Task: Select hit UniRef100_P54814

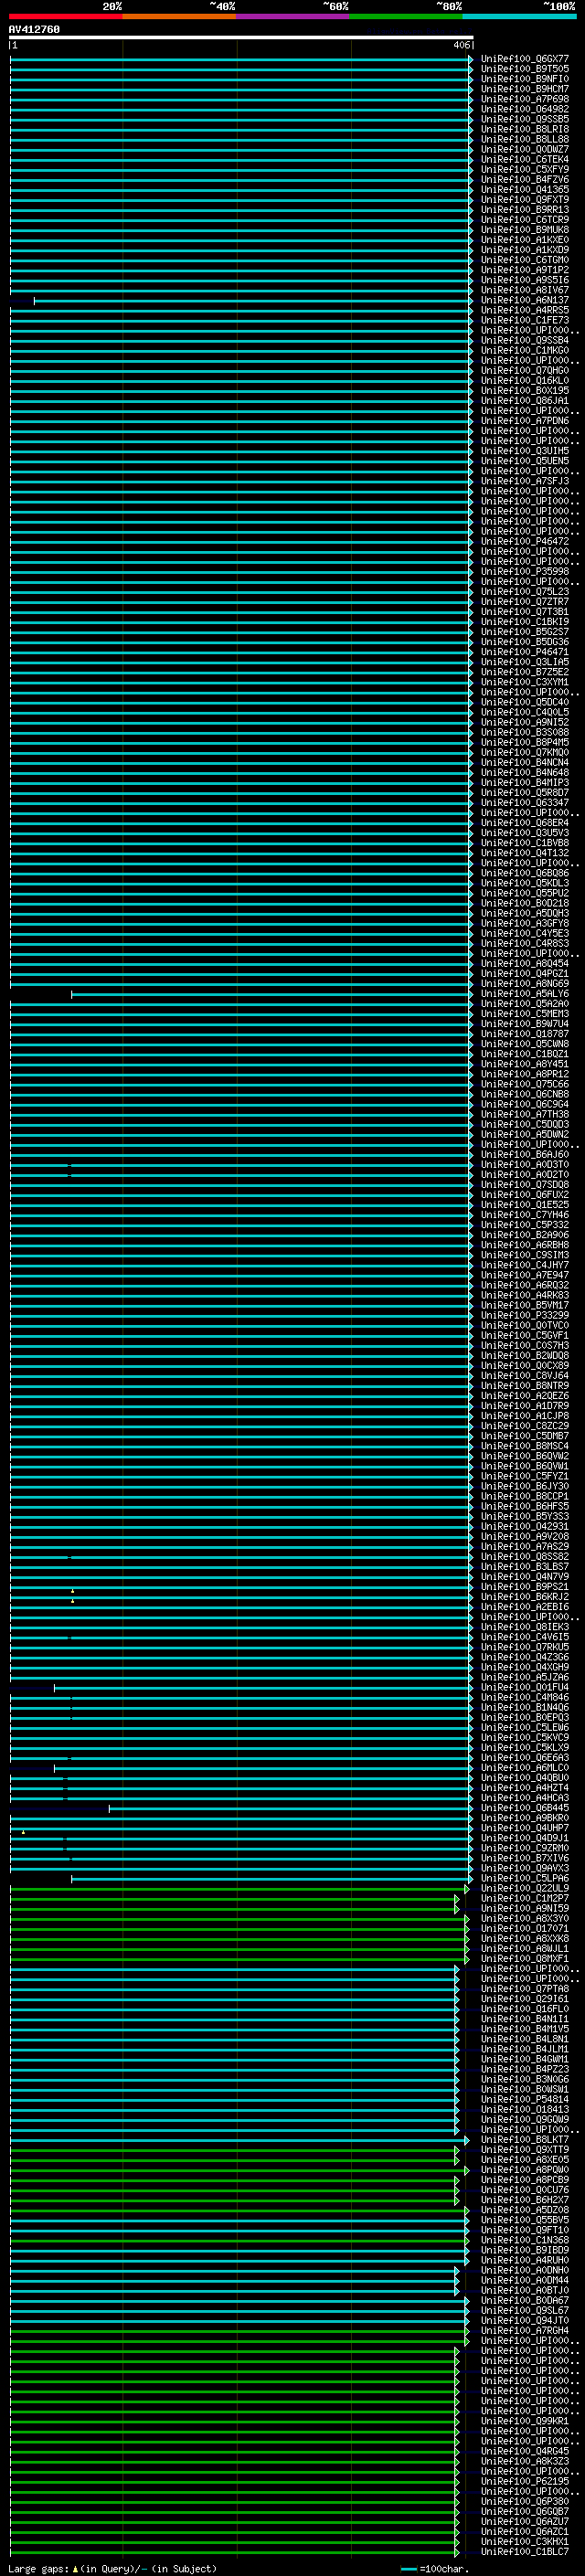Action: click(525, 2099)
